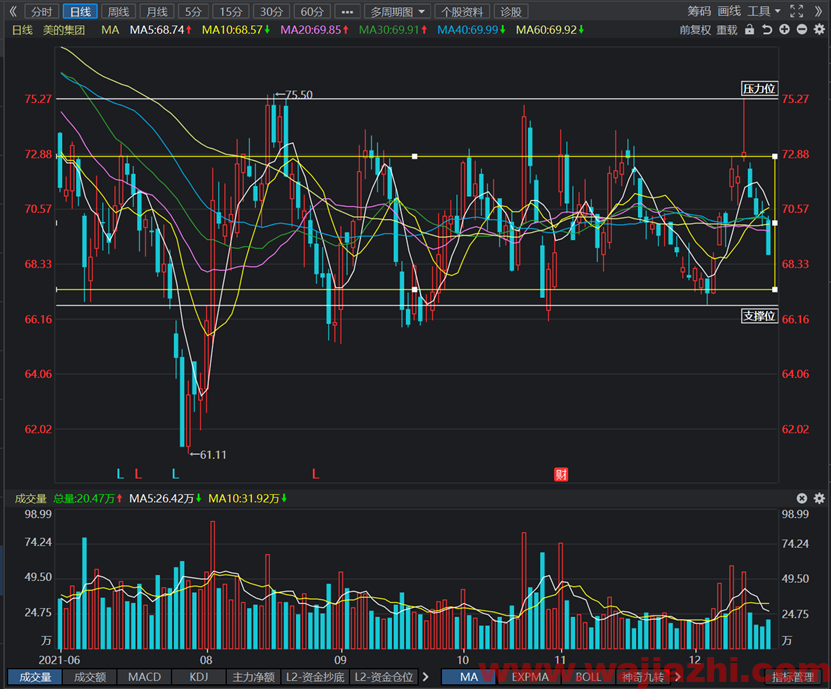
Task: Close the volume indicator panel
Action: [x=802, y=498]
